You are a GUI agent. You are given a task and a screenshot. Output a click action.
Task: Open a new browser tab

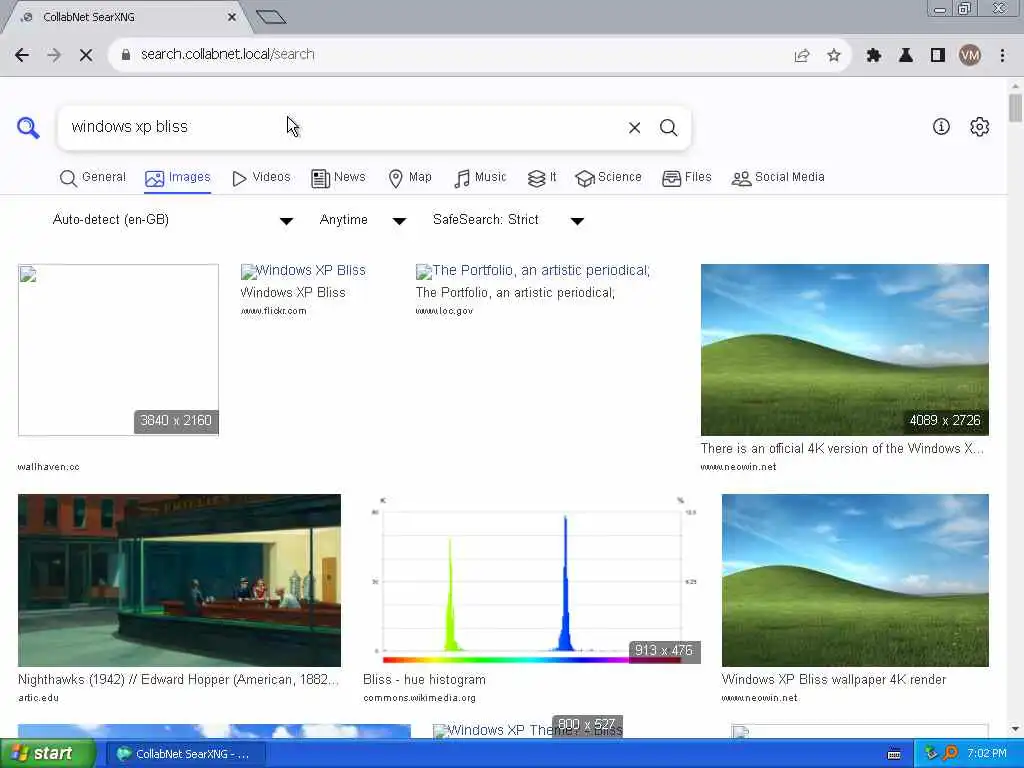point(271,17)
